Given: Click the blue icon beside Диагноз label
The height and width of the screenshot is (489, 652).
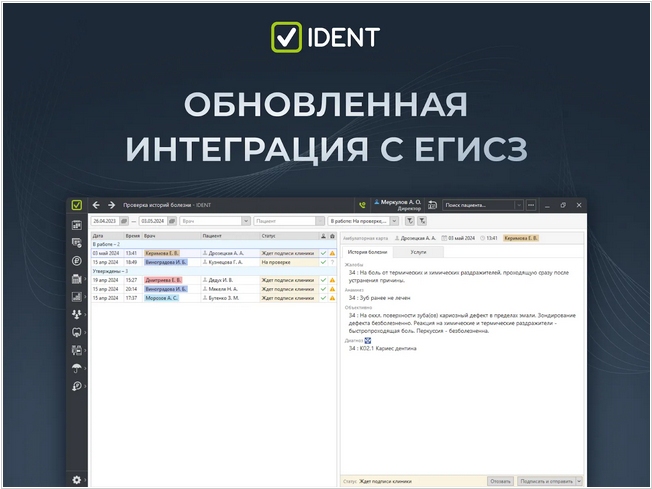Looking at the screenshot, I should (x=368, y=341).
